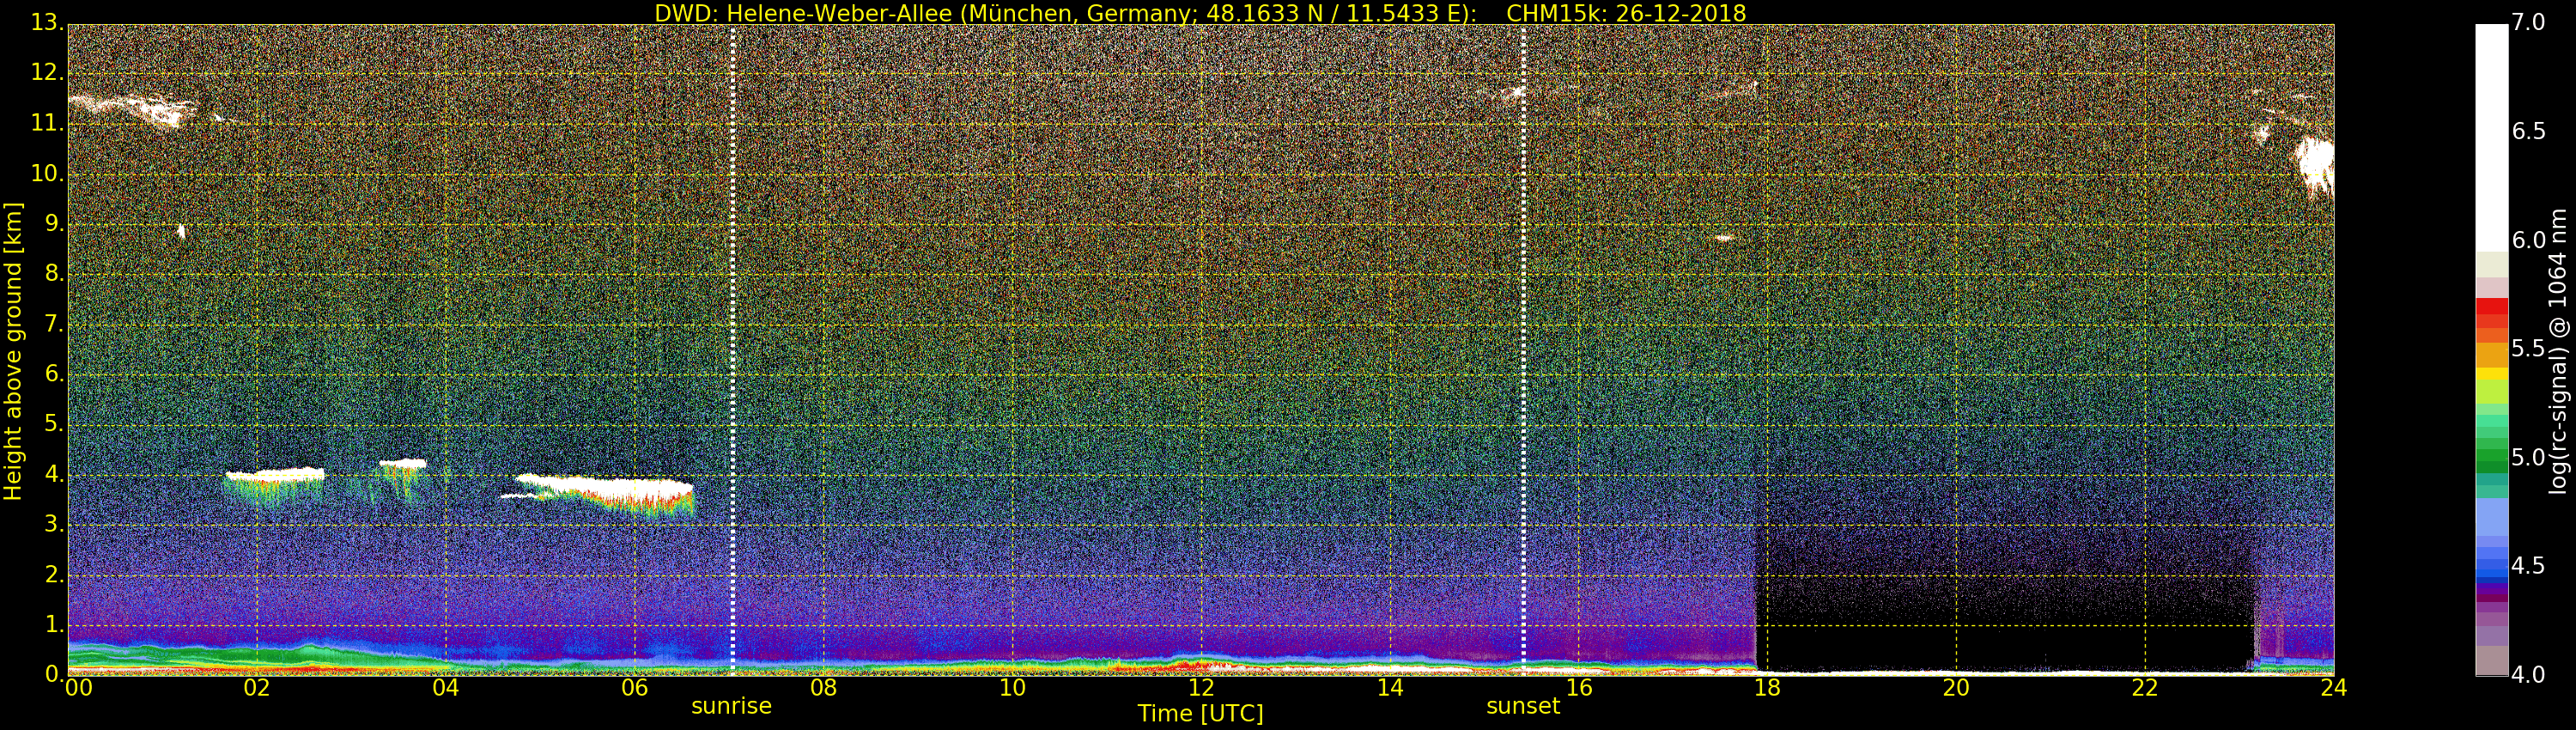Click the 12 tick on time axis
This screenshot has width=2576, height=730.
pyautogui.click(x=1201, y=688)
